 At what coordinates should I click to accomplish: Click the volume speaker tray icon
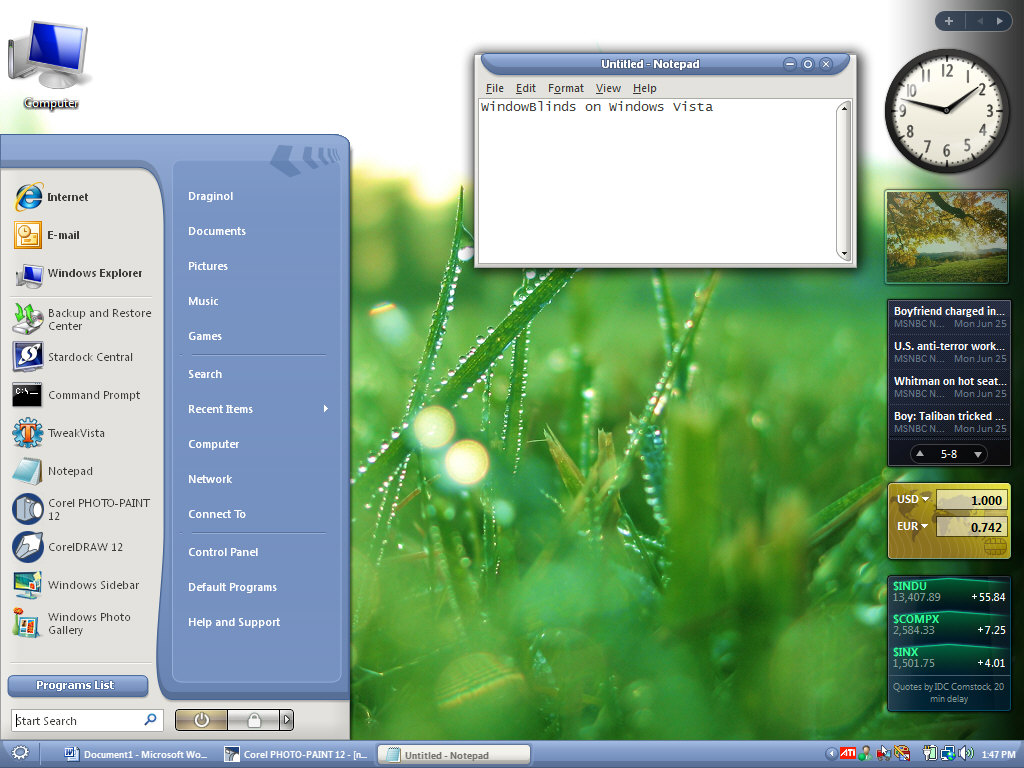click(966, 754)
